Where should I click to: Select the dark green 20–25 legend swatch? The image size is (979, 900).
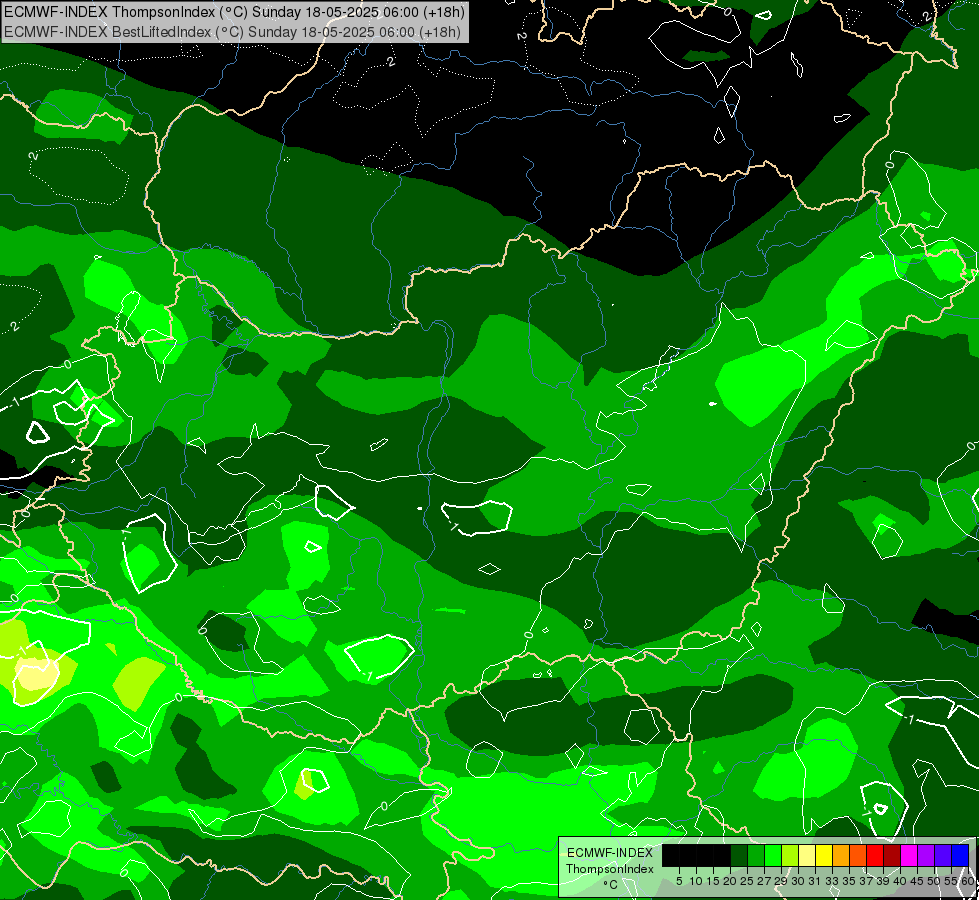(x=739, y=855)
